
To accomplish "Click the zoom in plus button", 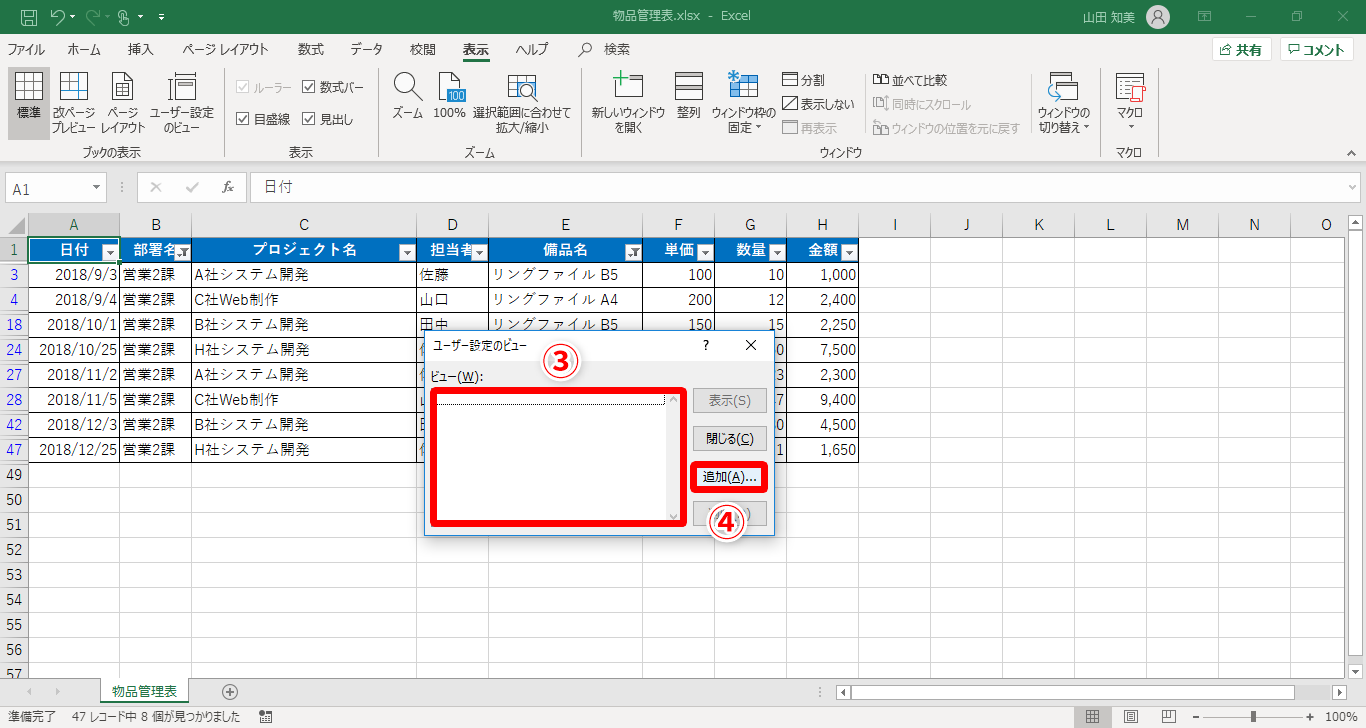I will 1309,716.
